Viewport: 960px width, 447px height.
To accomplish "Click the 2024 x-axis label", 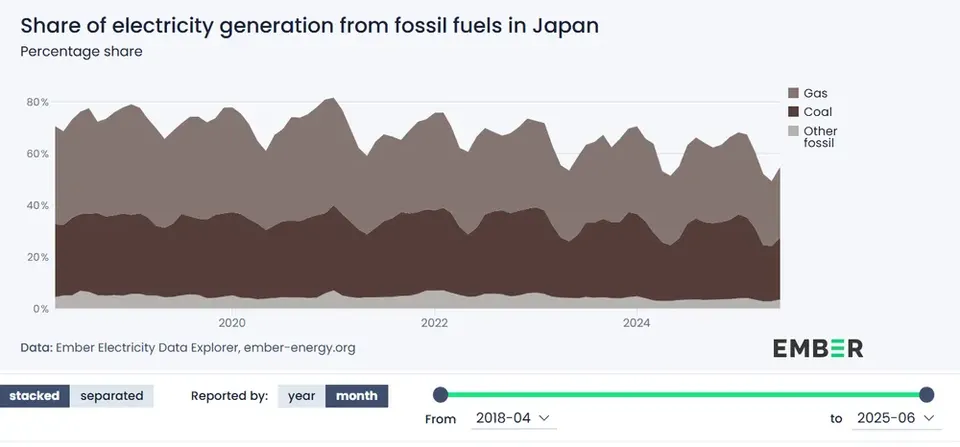I will click(x=637, y=323).
